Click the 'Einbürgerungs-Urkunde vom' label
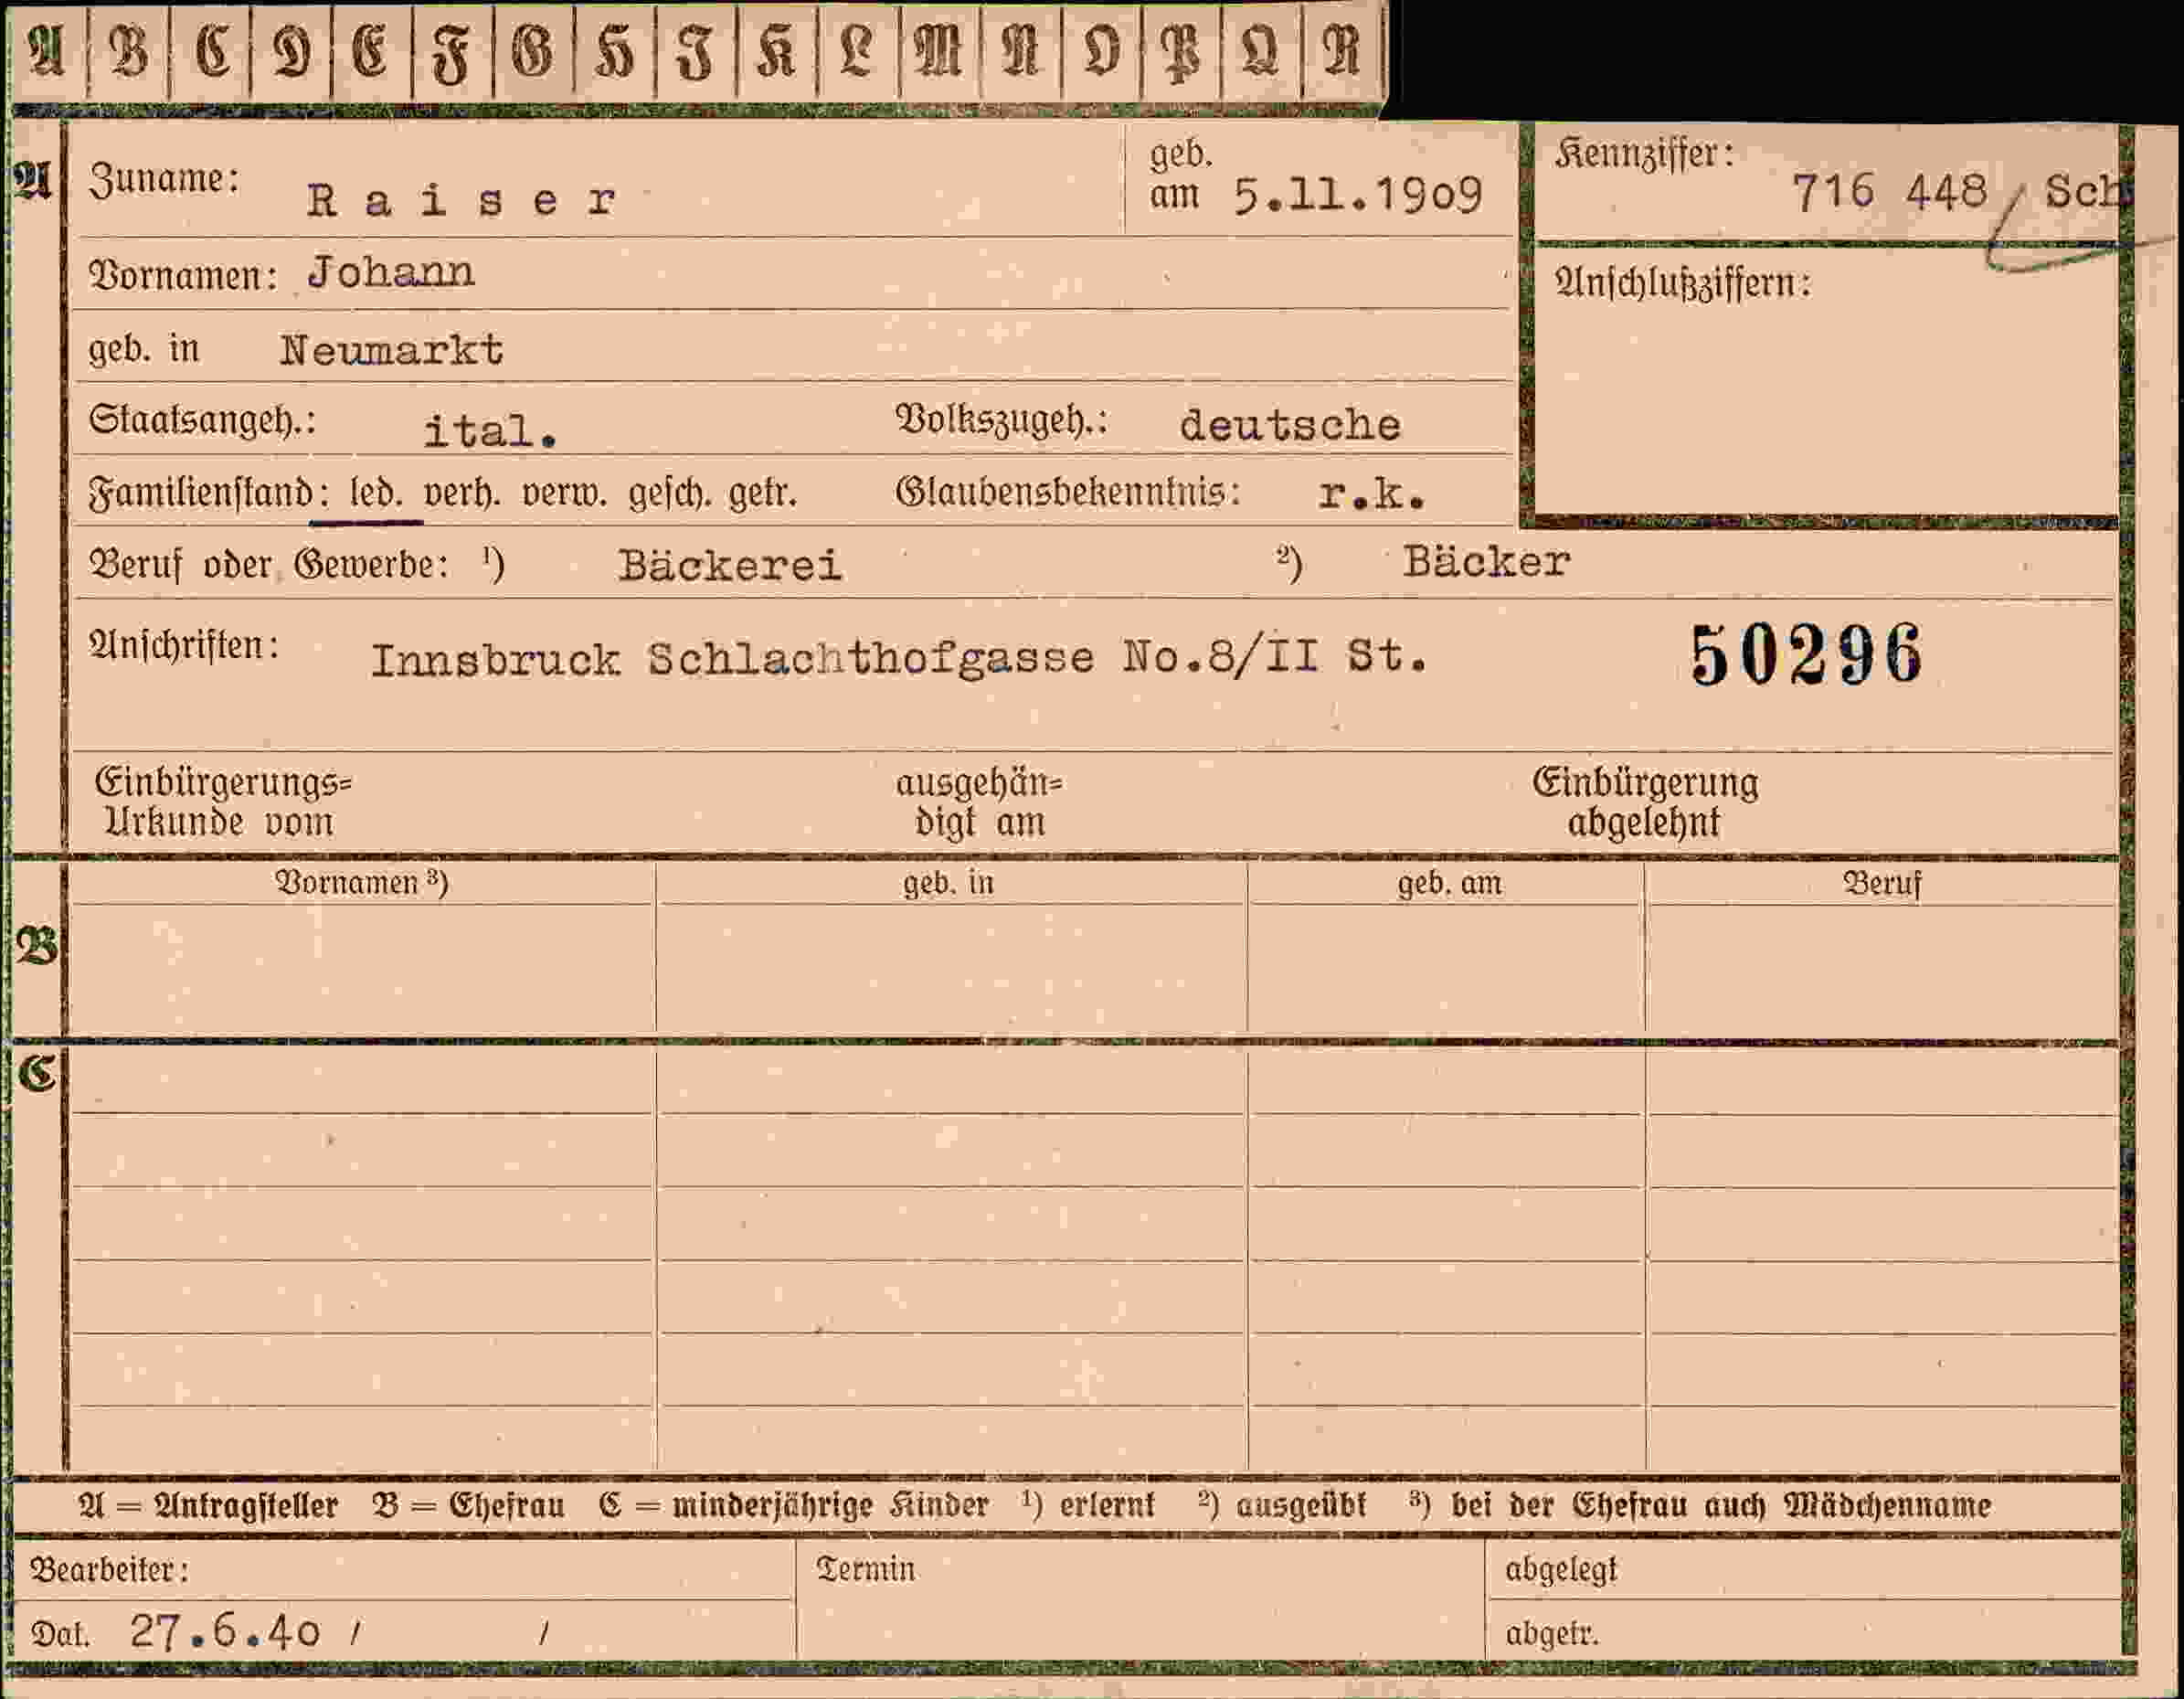The image size is (2184, 1699). click(222, 803)
